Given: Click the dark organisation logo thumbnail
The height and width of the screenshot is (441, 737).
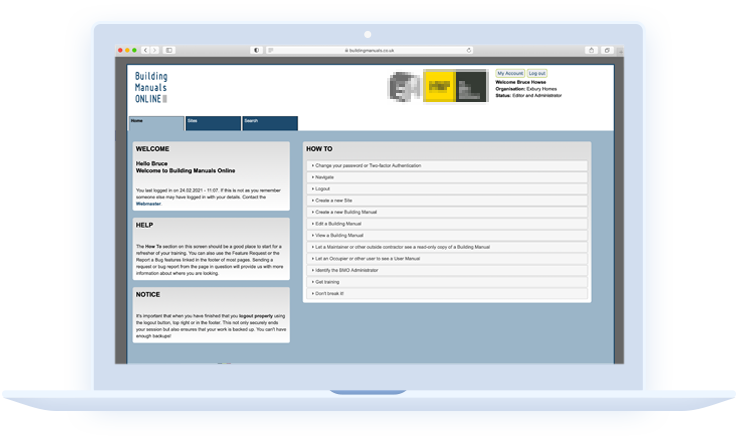Looking at the screenshot, I should [x=472, y=86].
